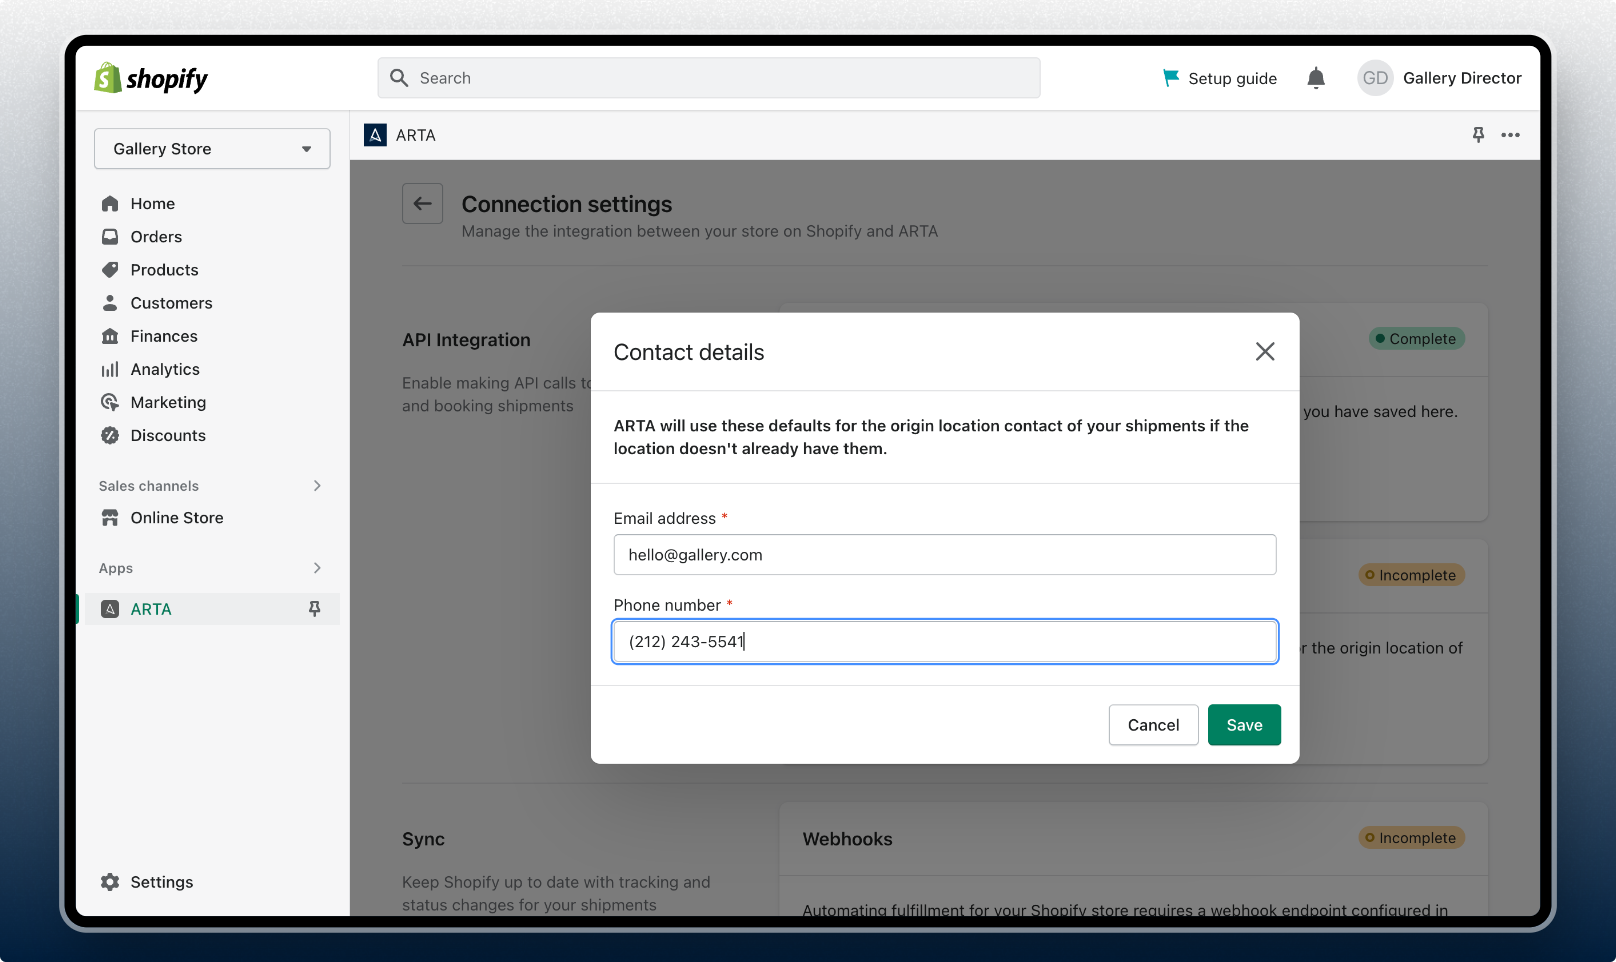Open the ARTA app from the sidebar
This screenshot has height=962, width=1616.
pyautogui.click(x=151, y=608)
